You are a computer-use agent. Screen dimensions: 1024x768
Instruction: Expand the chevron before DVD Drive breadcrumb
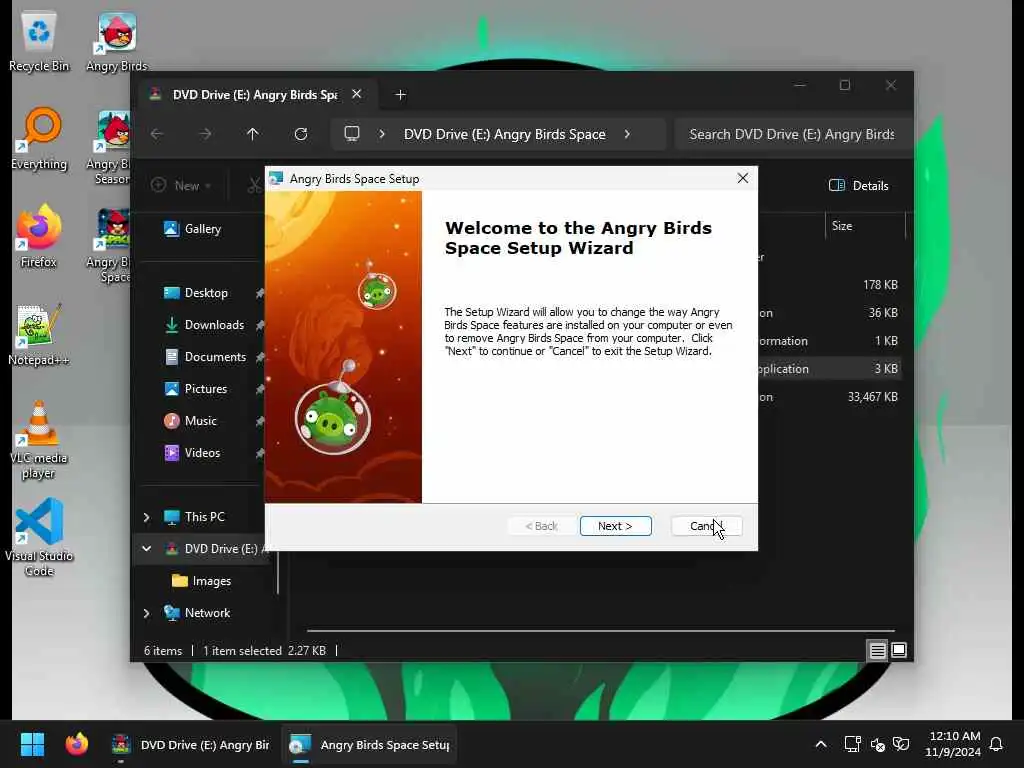[x=382, y=134]
